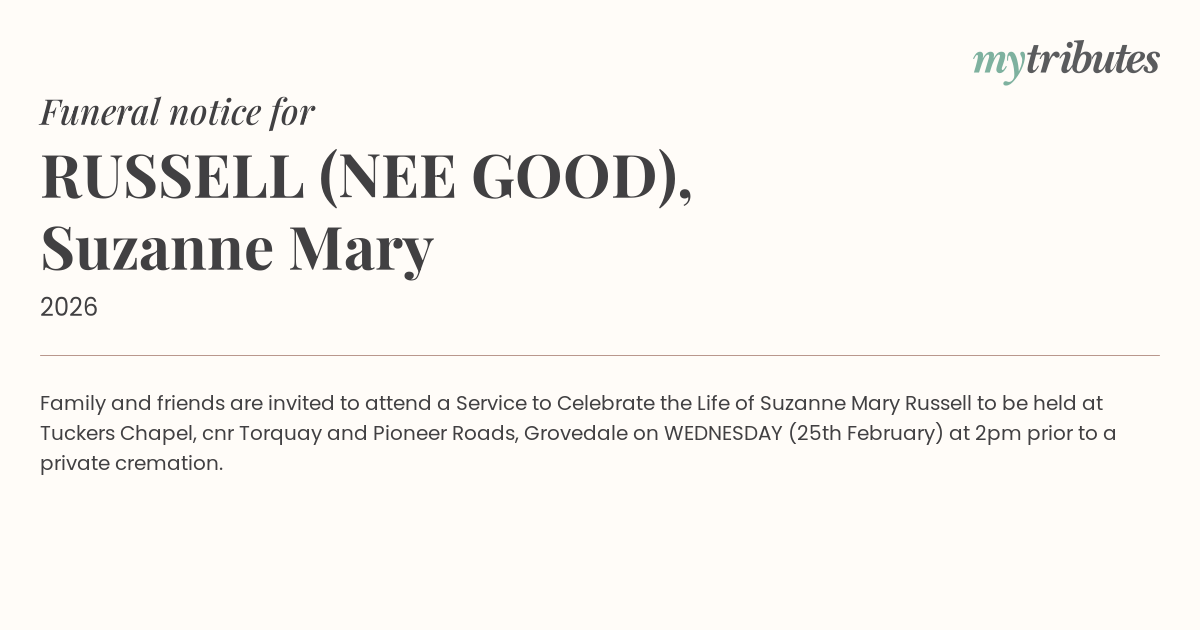Click the green "my" part of the logo
The height and width of the screenshot is (630, 1200).
pyautogui.click(x=998, y=62)
